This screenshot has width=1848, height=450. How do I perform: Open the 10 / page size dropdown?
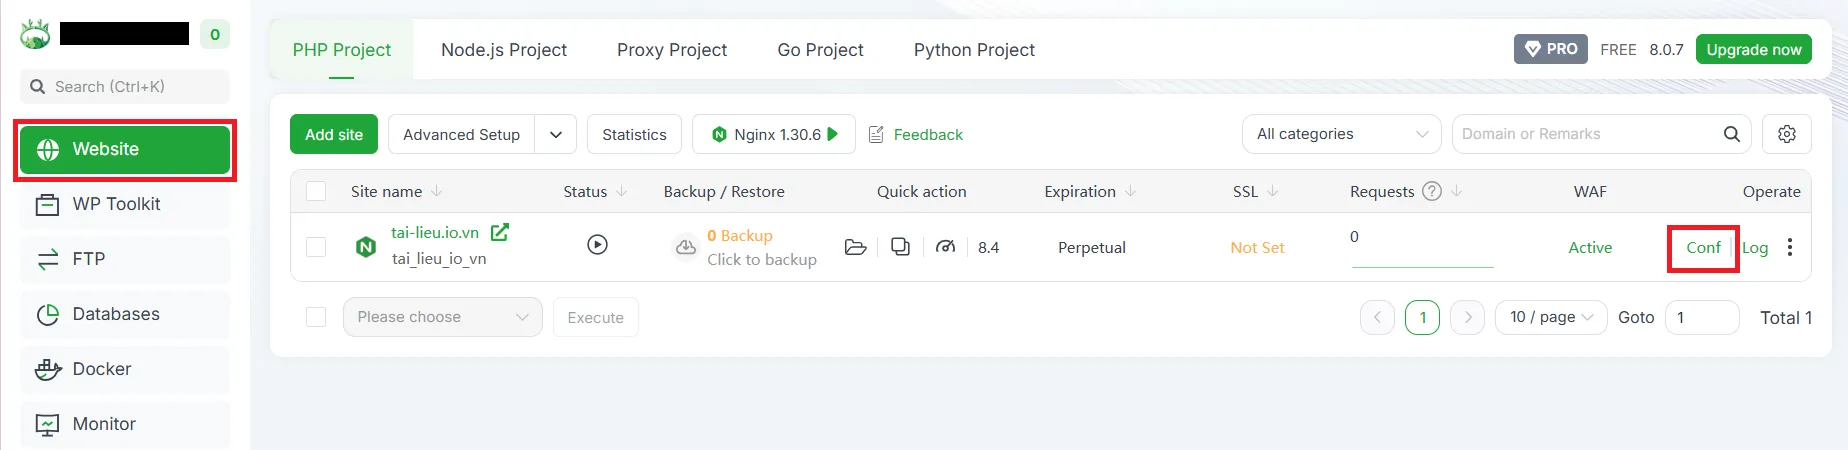pos(1551,317)
